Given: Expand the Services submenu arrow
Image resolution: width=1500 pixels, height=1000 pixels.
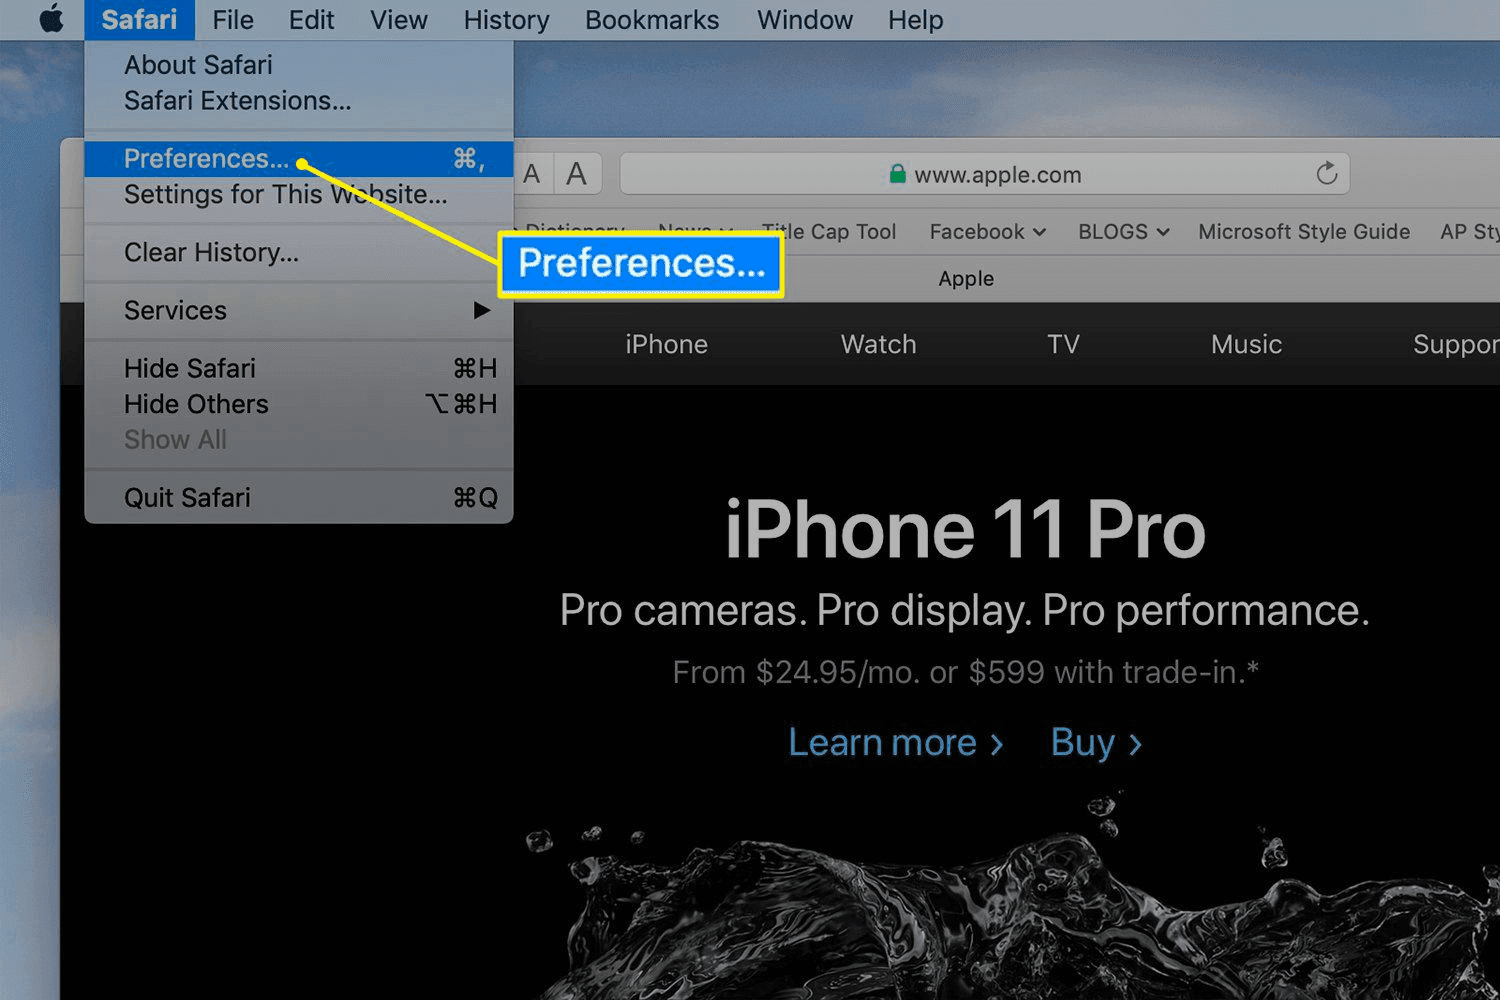Looking at the screenshot, I should (482, 310).
